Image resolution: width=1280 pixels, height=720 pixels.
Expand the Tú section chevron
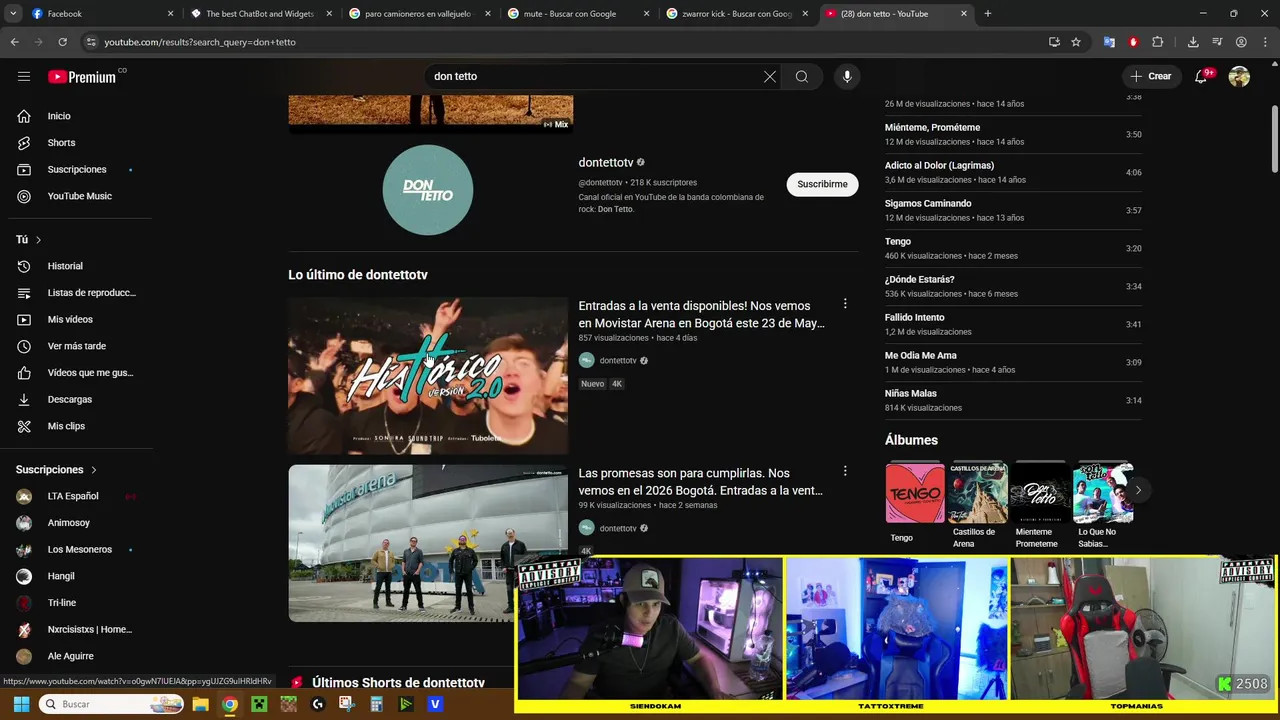pyautogui.click(x=39, y=240)
